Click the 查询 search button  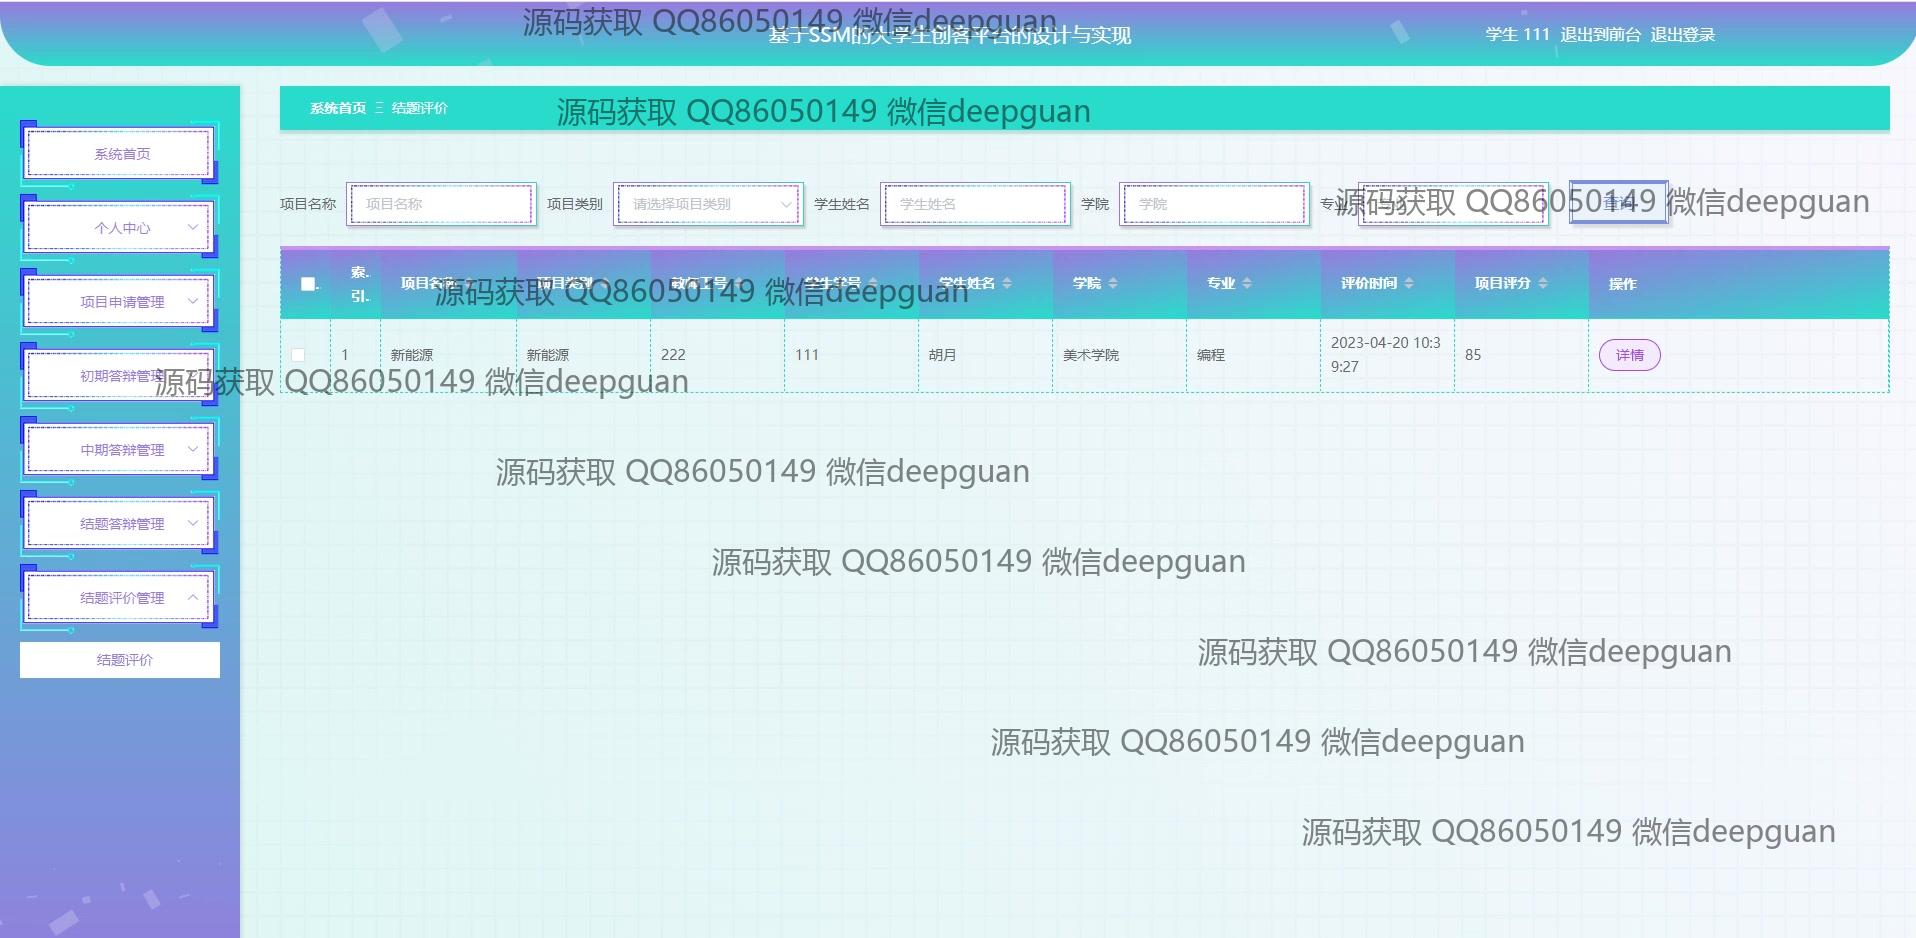pyautogui.click(x=1617, y=203)
